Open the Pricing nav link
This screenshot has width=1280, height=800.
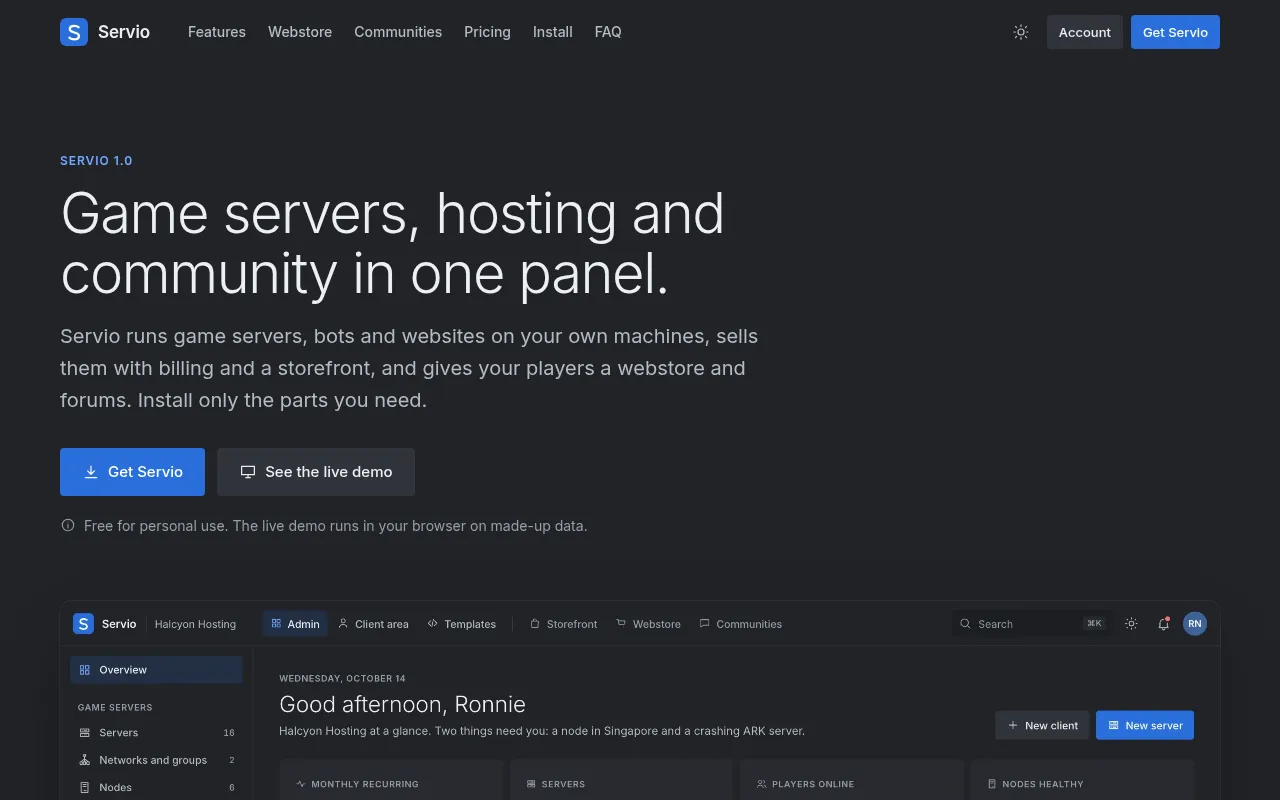pos(487,32)
